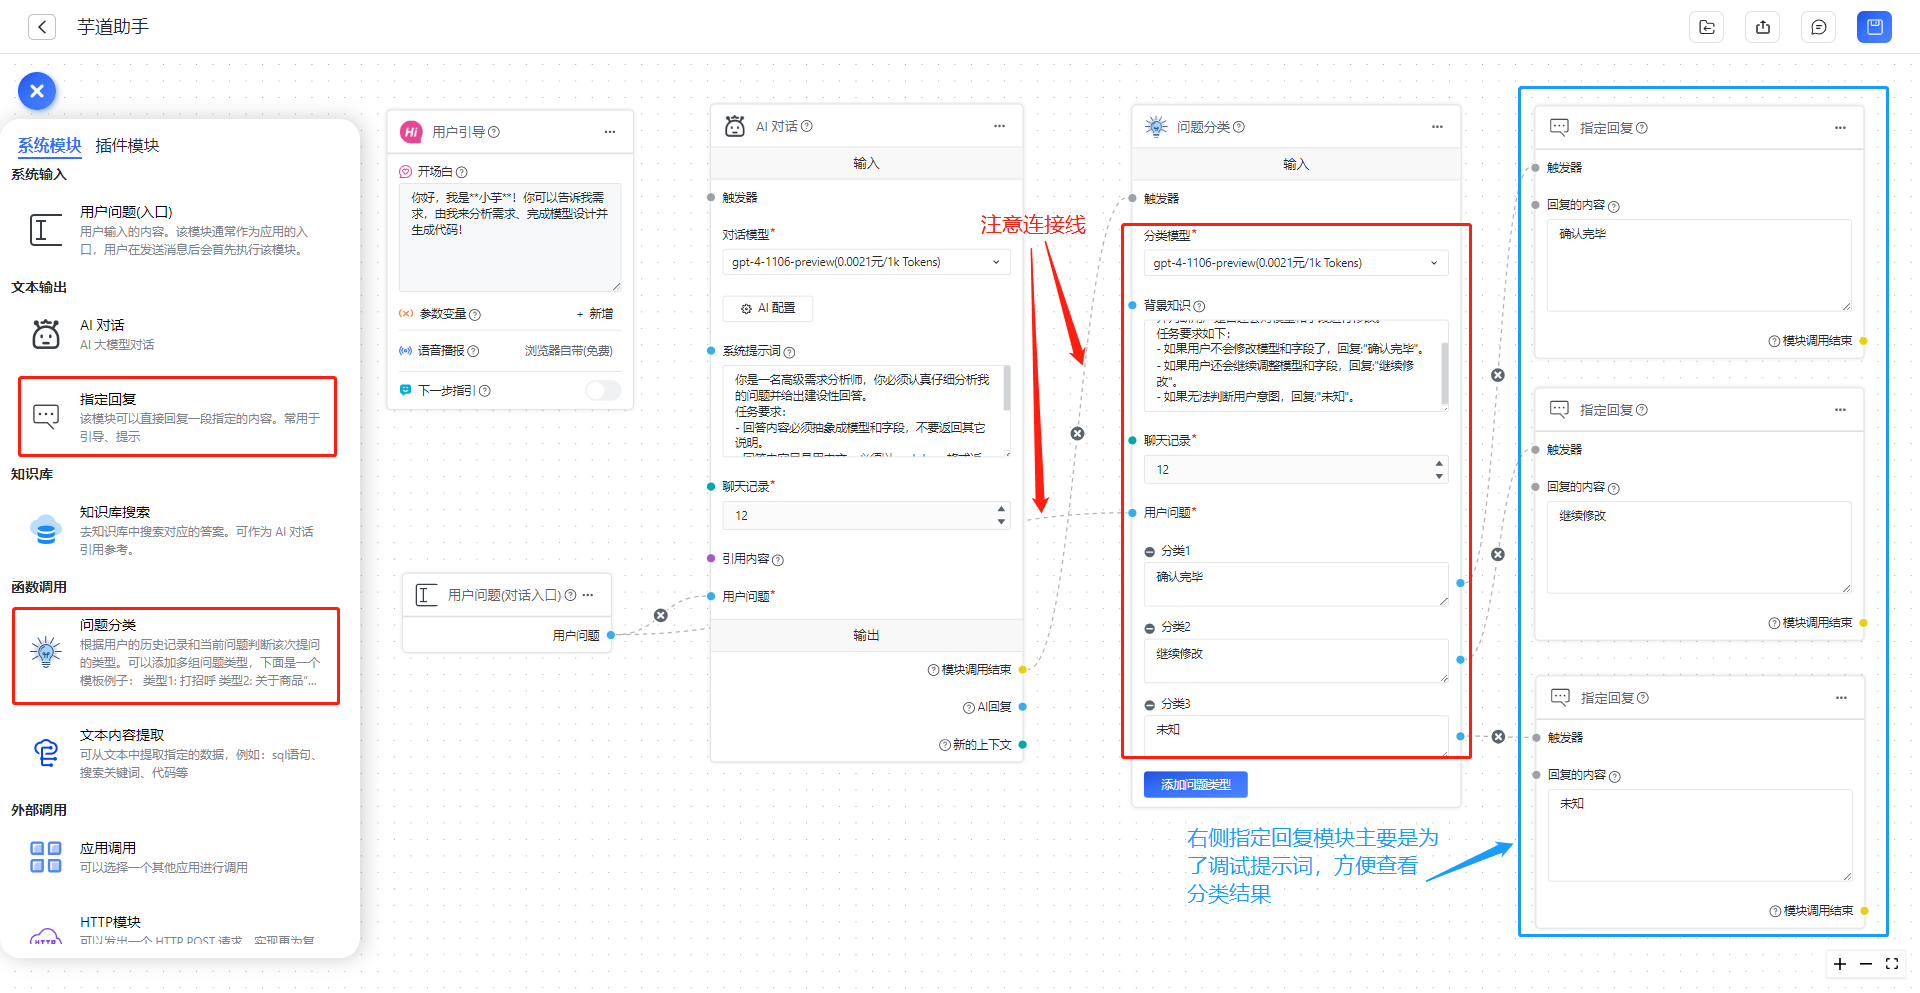The height and width of the screenshot is (993, 1920).
Task: Click the 开场白 text area
Action: 510,237
